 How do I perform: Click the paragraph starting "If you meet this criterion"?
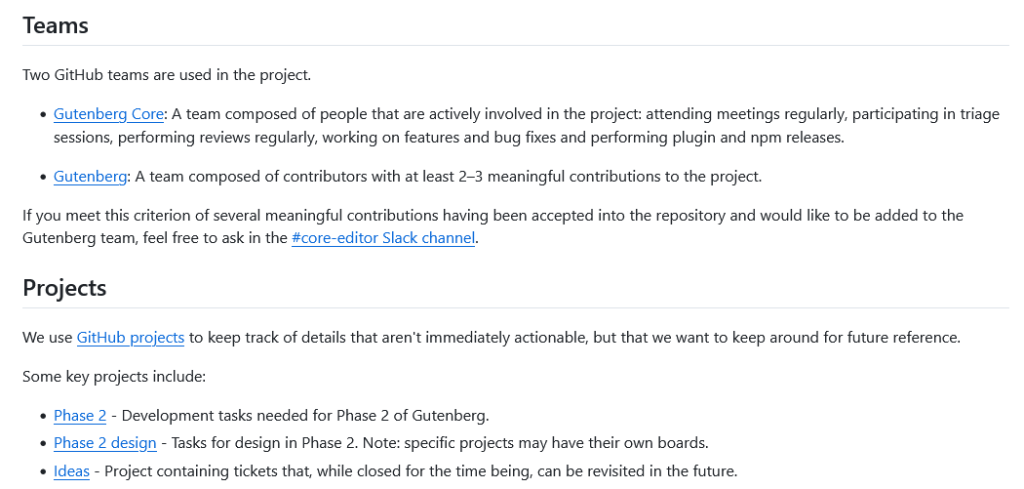tap(400, 215)
